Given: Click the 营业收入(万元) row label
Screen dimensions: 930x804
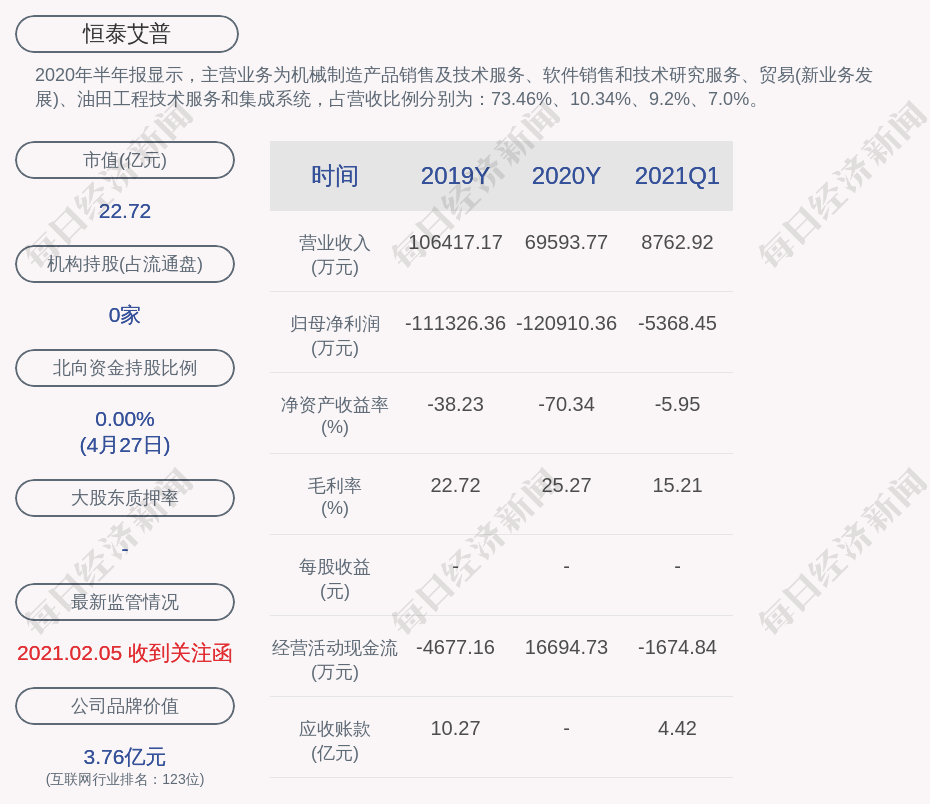Looking at the screenshot, I should click(x=334, y=254).
